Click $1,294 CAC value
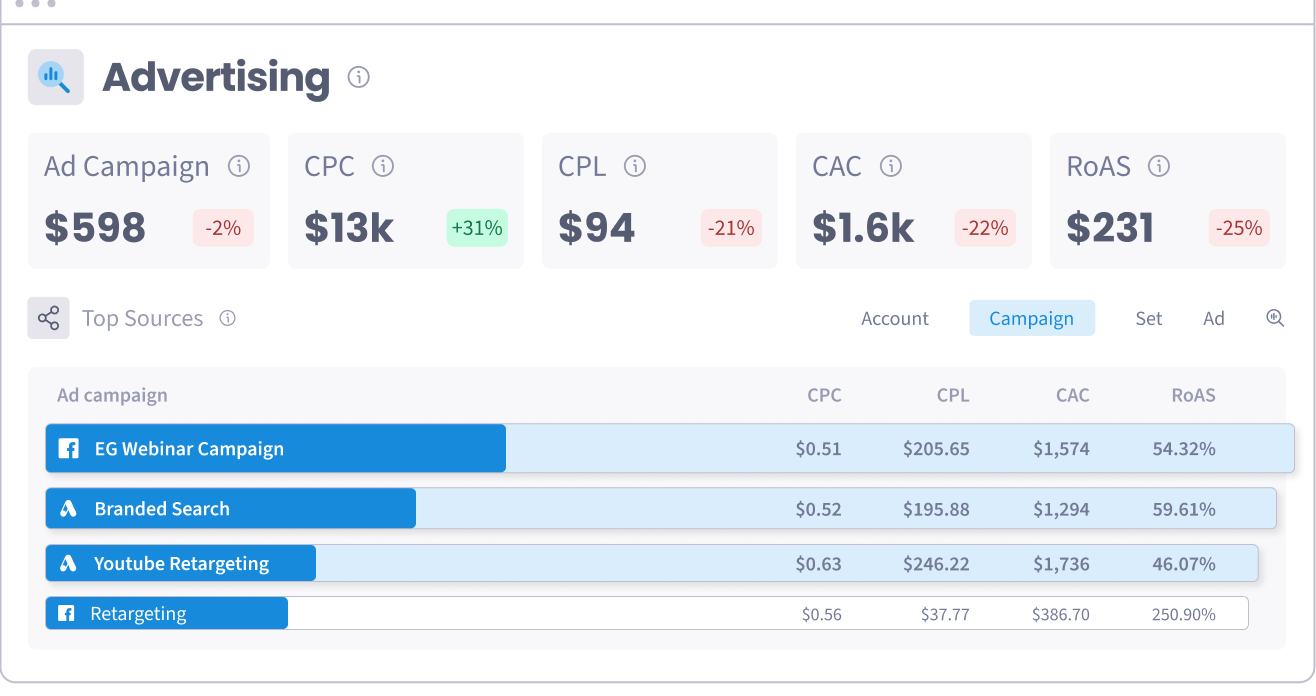Image resolution: width=1316 pixels, height=696 pixels. pyautogui.click(x=1062, y=509)
